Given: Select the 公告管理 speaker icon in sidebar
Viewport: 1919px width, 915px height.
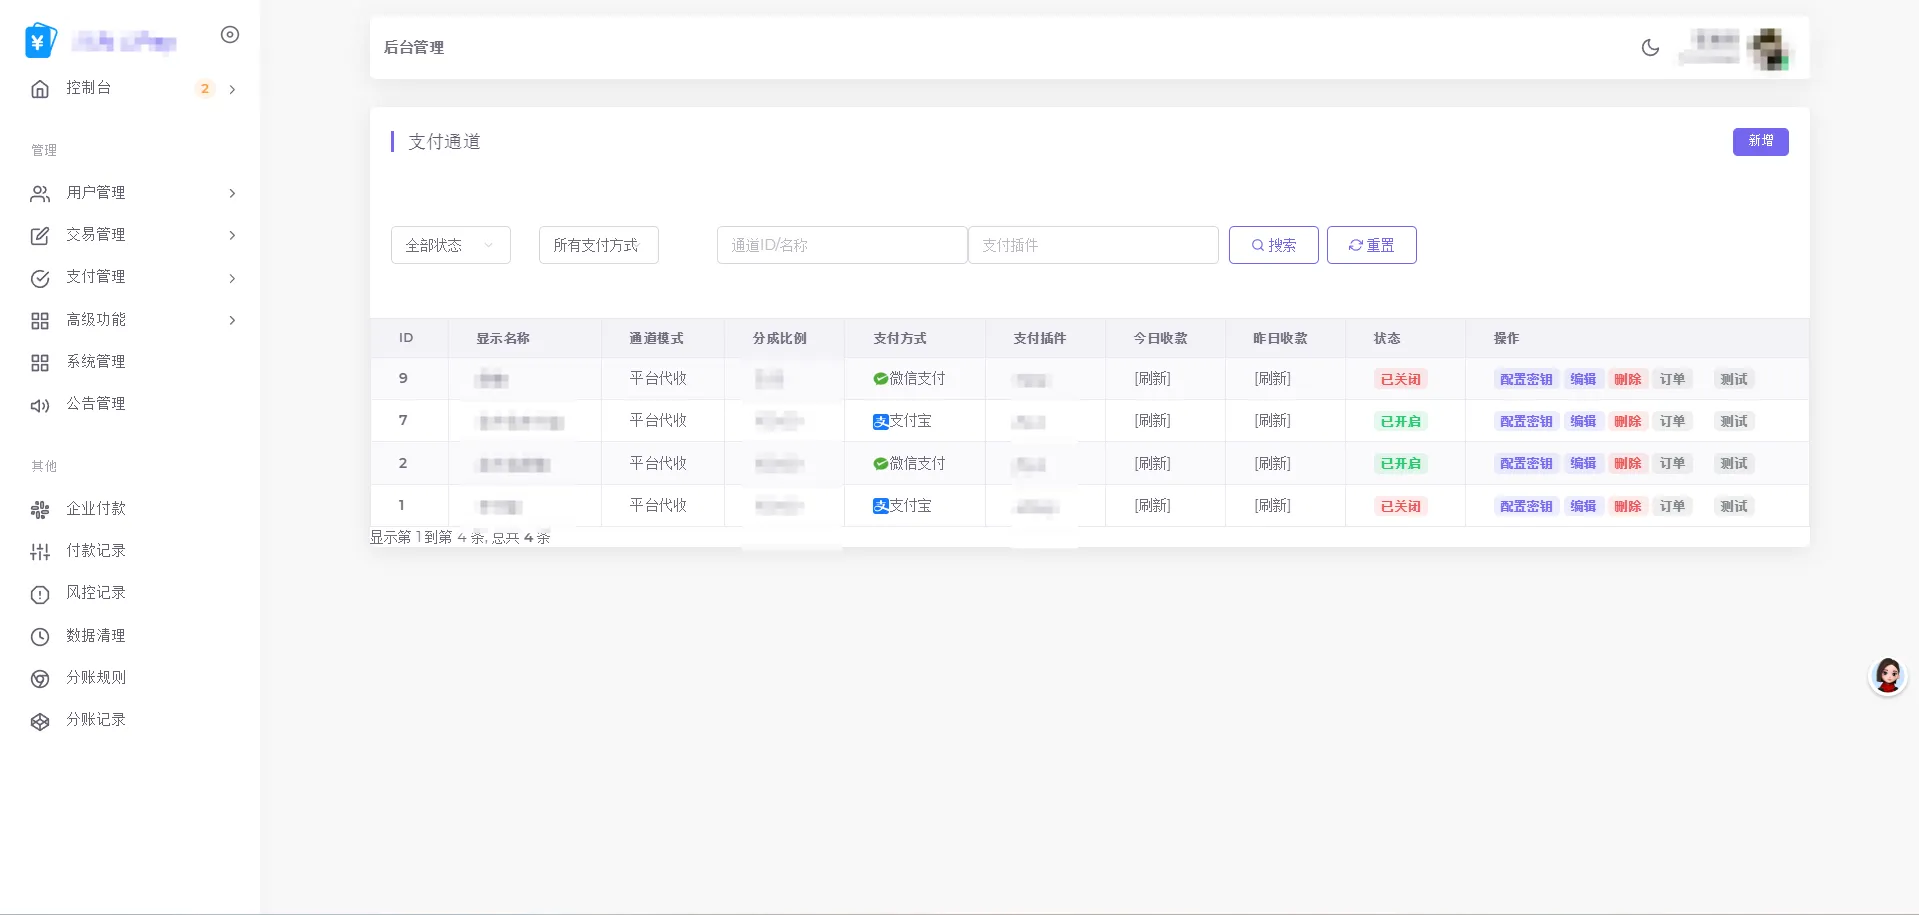Looking at the screenshot, I should [x=40, y=405].
